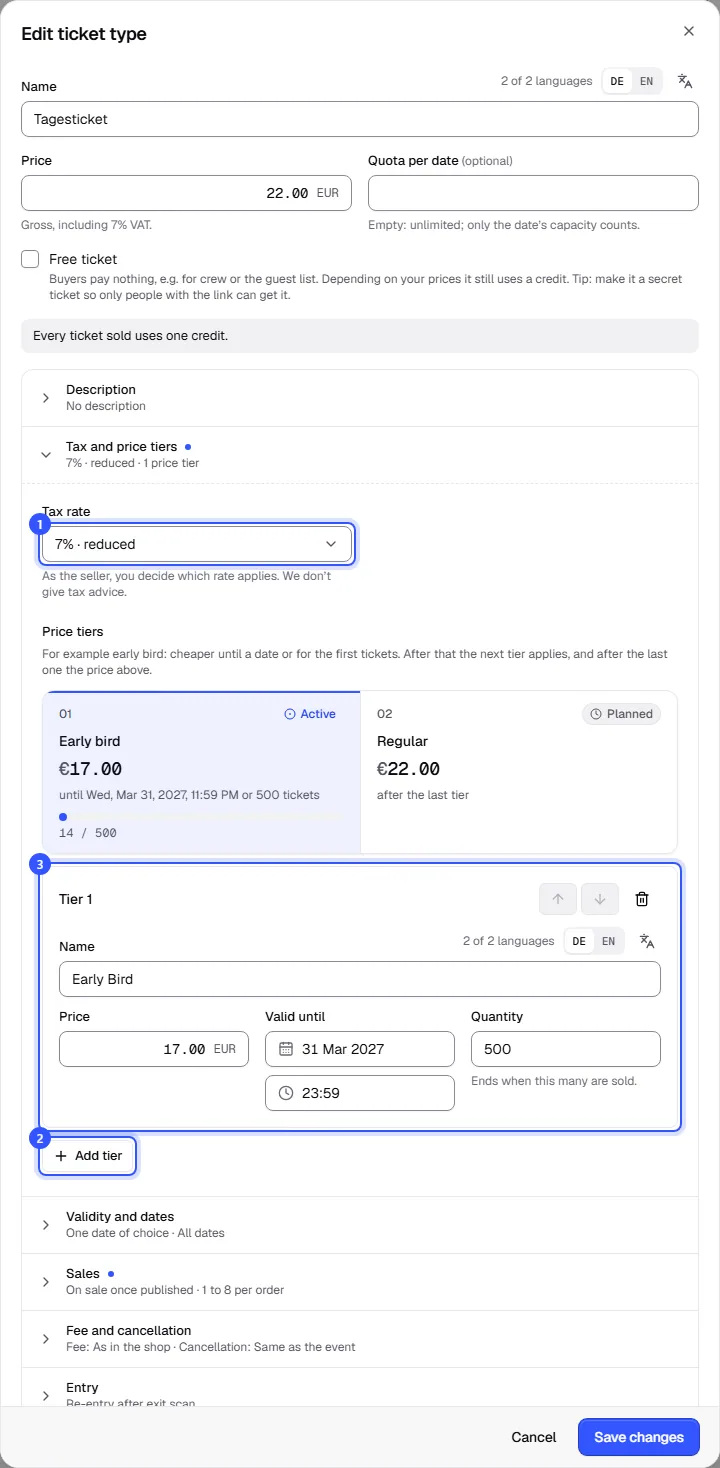Expand the Fee and cancellation section

(360, 1339)
